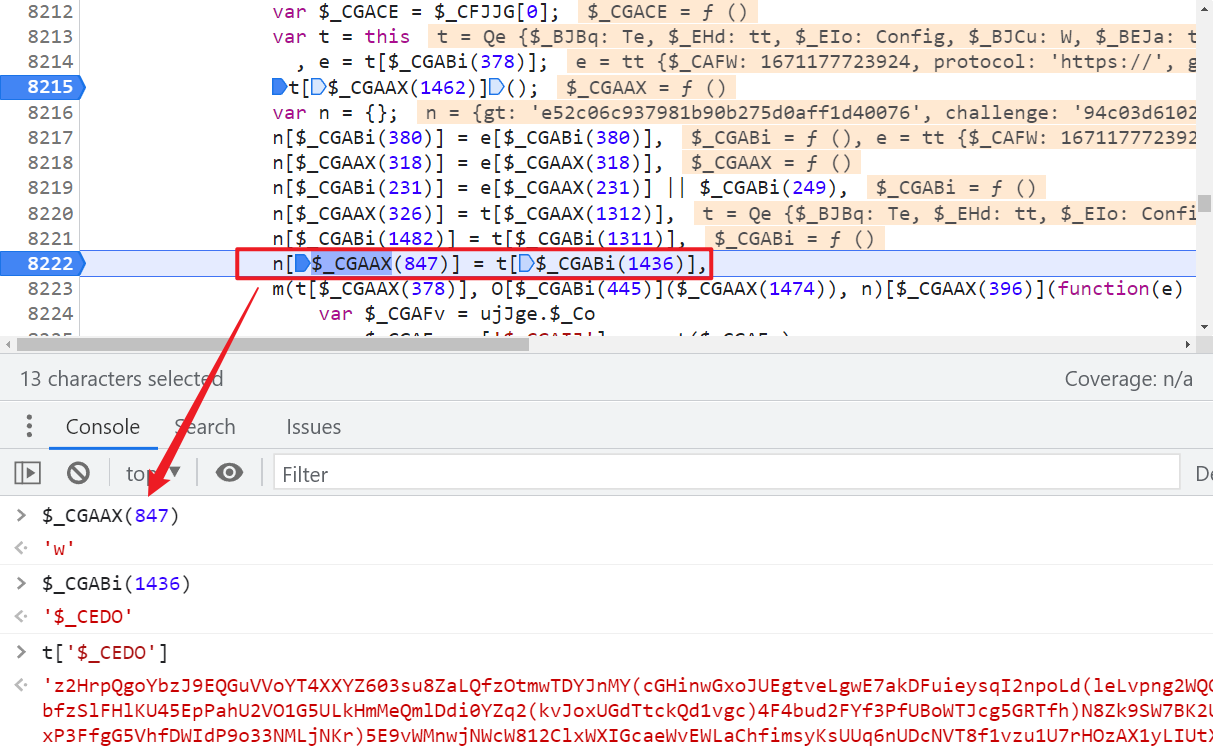Click the console result '$_CEDO'

[x=88, y=617]
